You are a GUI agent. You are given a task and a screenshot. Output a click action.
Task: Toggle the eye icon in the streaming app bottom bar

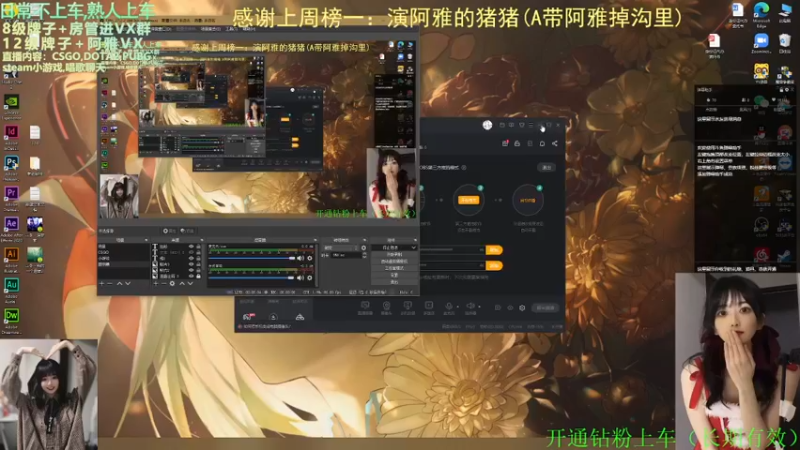[510, 308]
